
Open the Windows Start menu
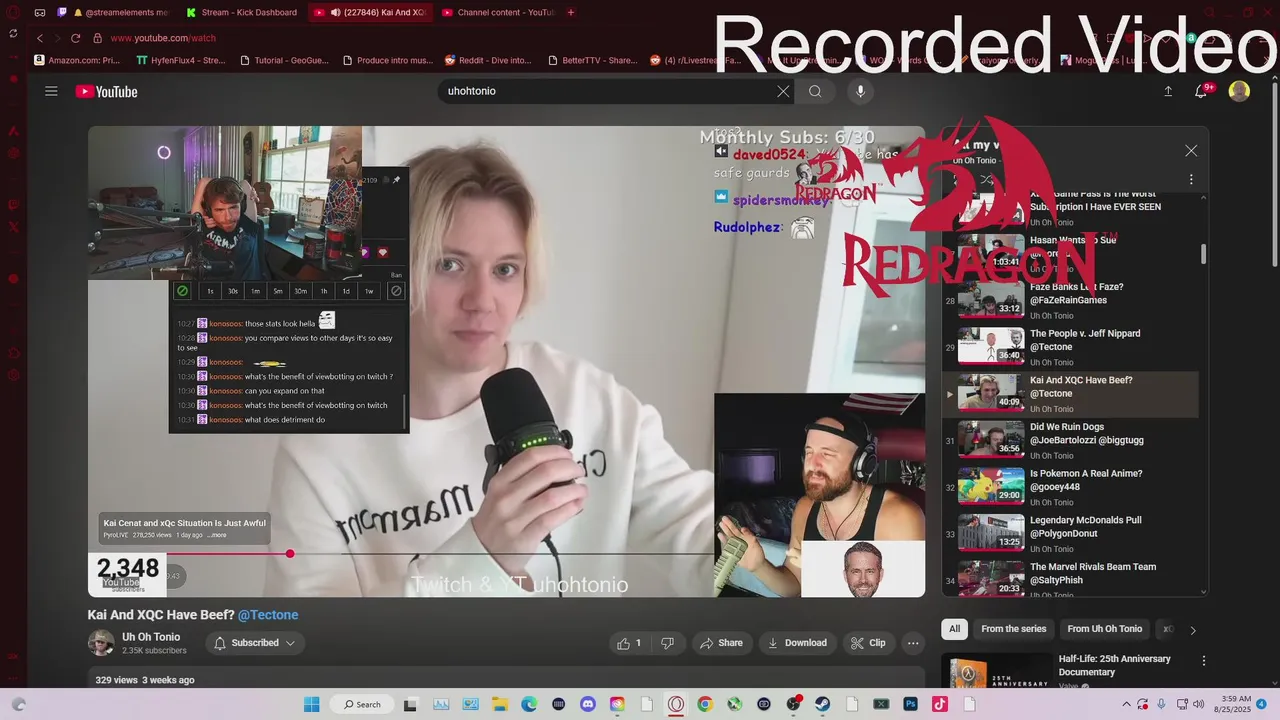[x=312, y=704]
